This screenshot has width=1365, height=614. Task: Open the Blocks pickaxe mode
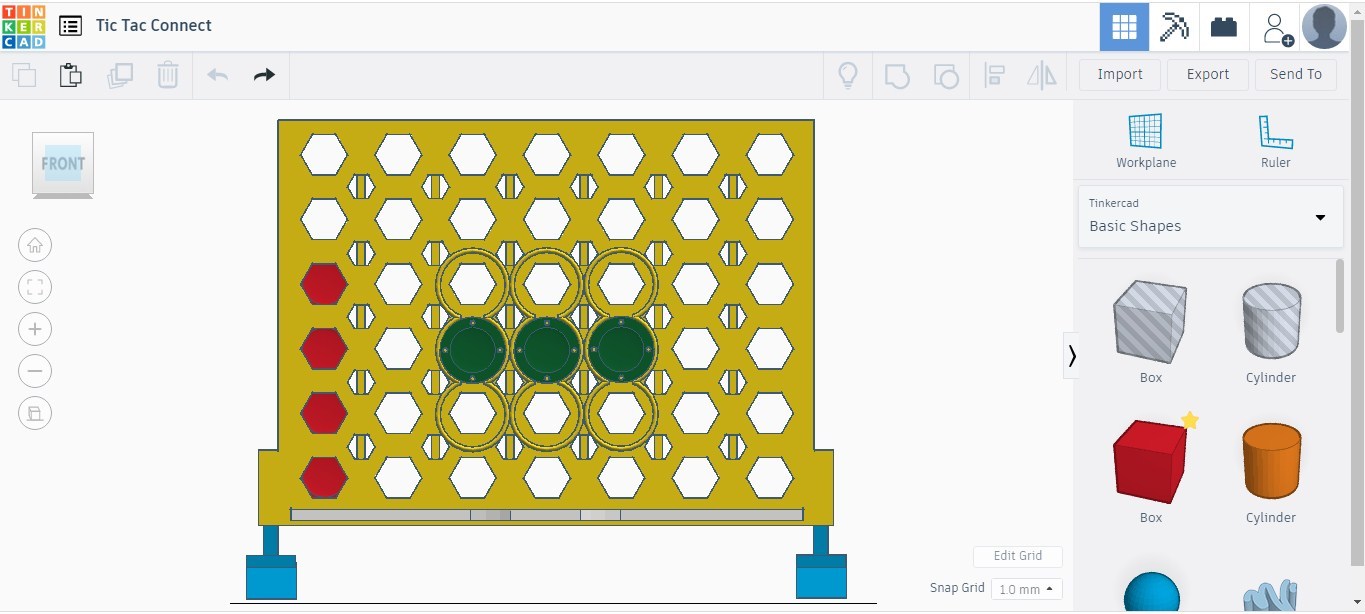click(x=1174, y=27)
